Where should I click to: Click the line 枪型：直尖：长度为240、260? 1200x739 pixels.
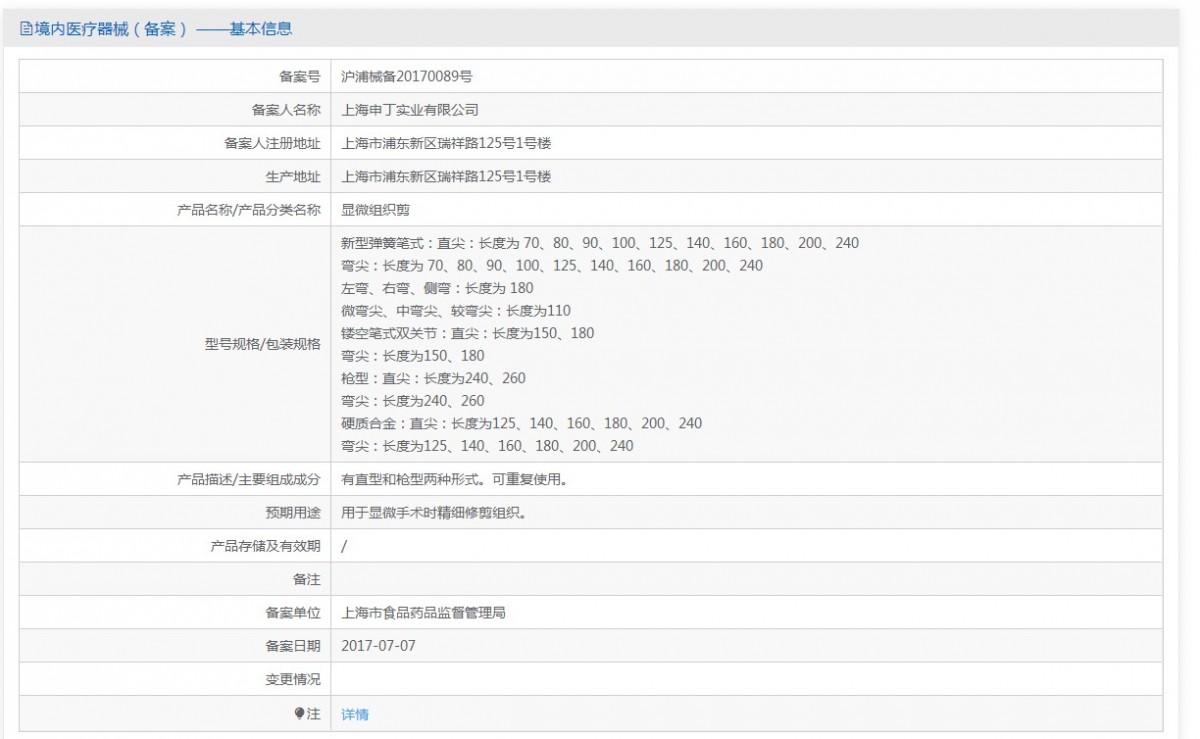(433, 378)
